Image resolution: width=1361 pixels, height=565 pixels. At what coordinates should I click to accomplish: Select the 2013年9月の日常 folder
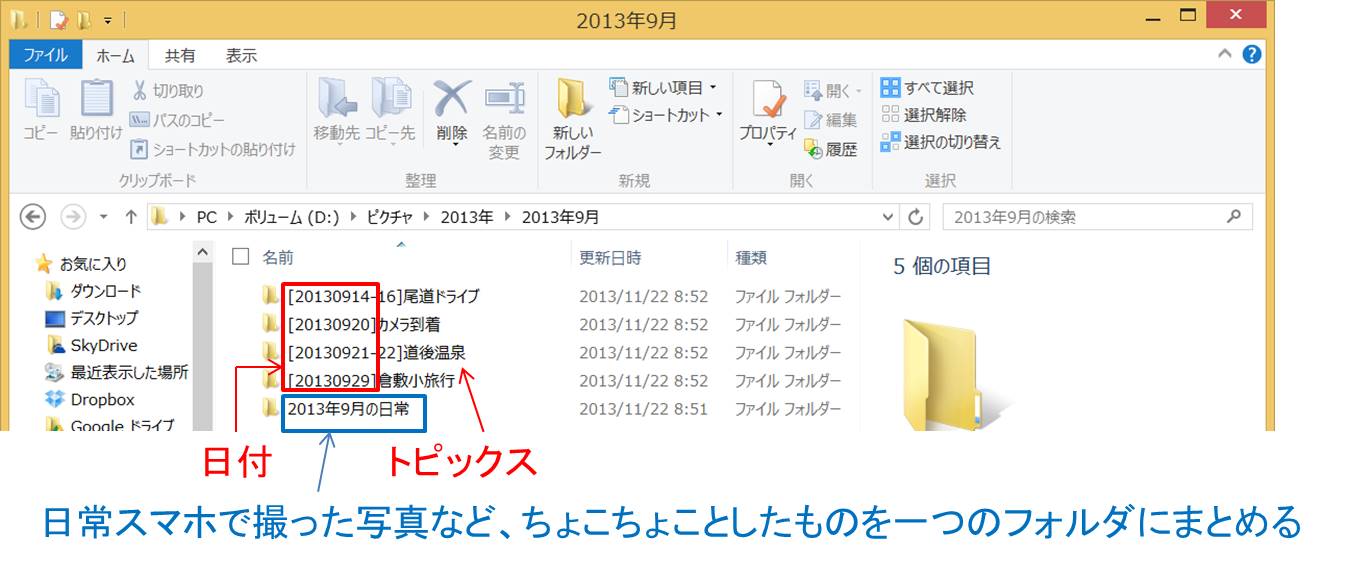click(338, 408)
